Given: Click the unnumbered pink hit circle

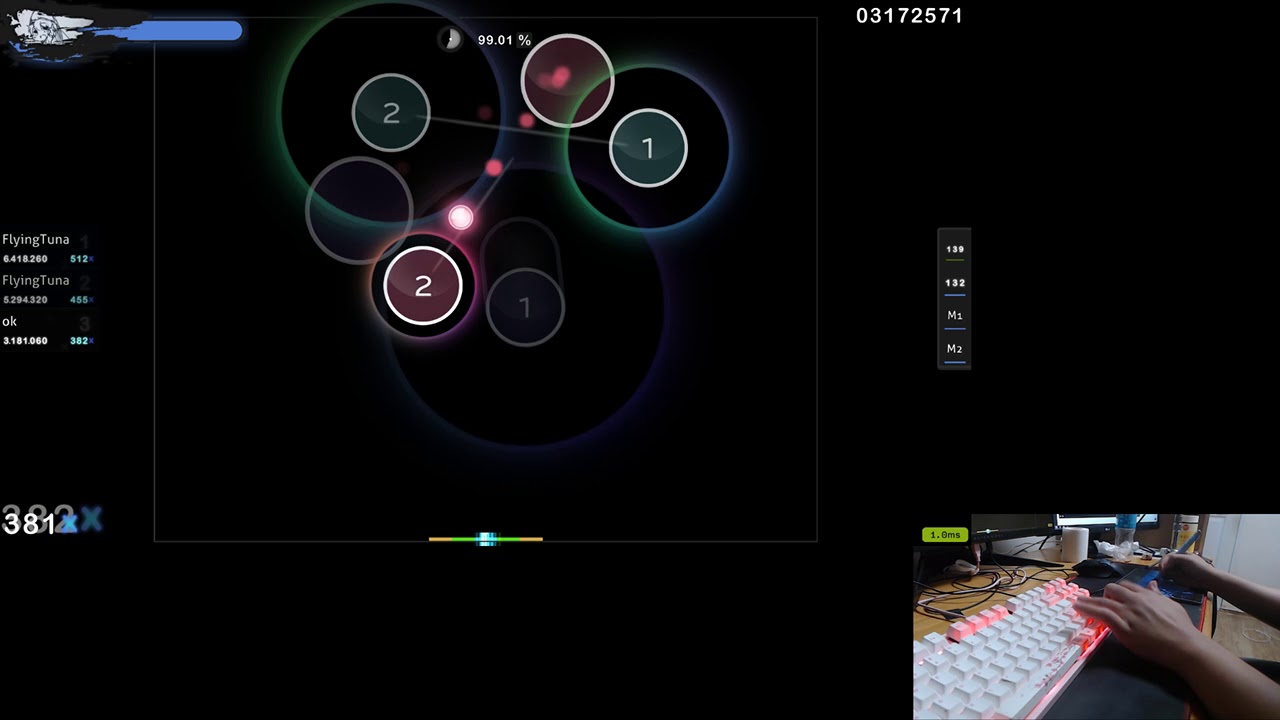Looking at the screenshot, I should (x=567, y=81).
